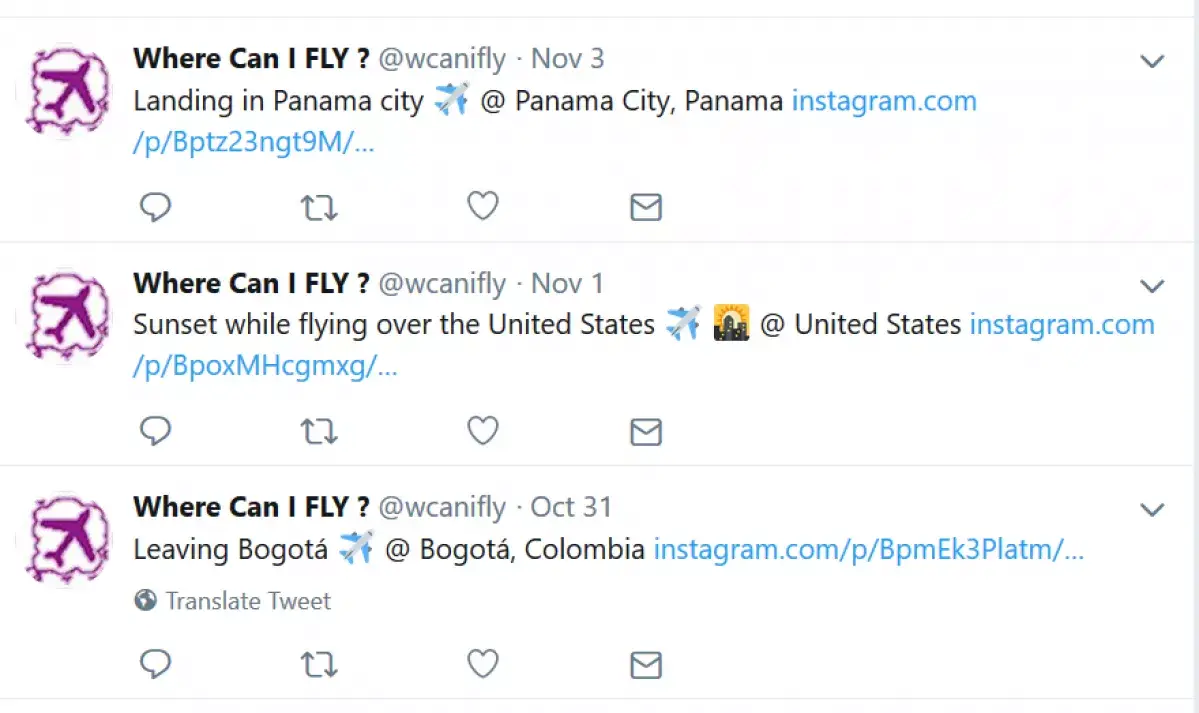Like the Nov 3 Panama City tweet
The image size is (1199, 713).
(x=483, y=206)
